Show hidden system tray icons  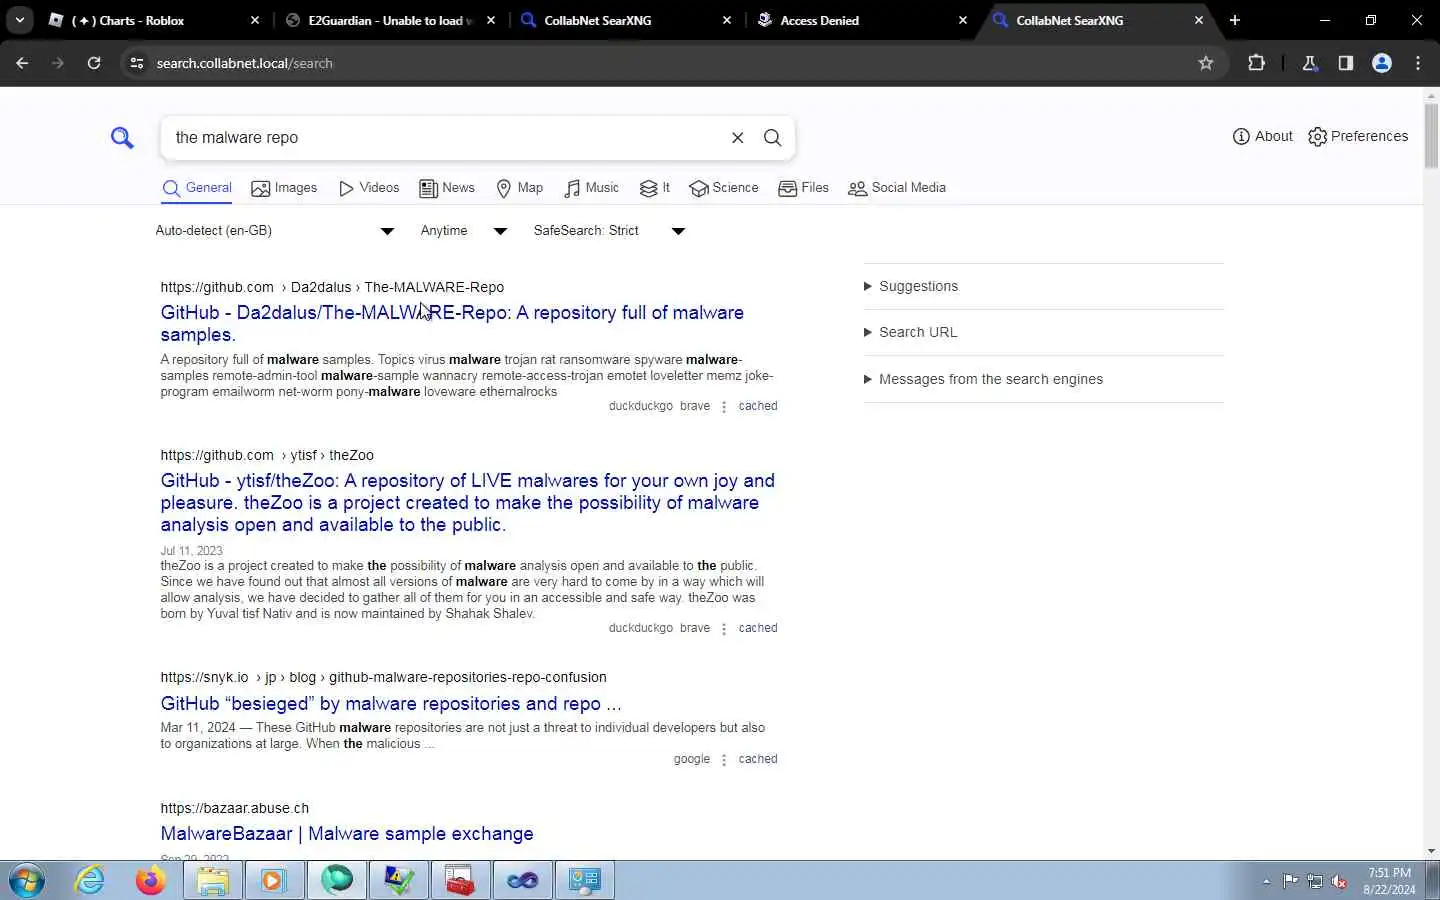pyautogui.click(x=1266, y=881)
